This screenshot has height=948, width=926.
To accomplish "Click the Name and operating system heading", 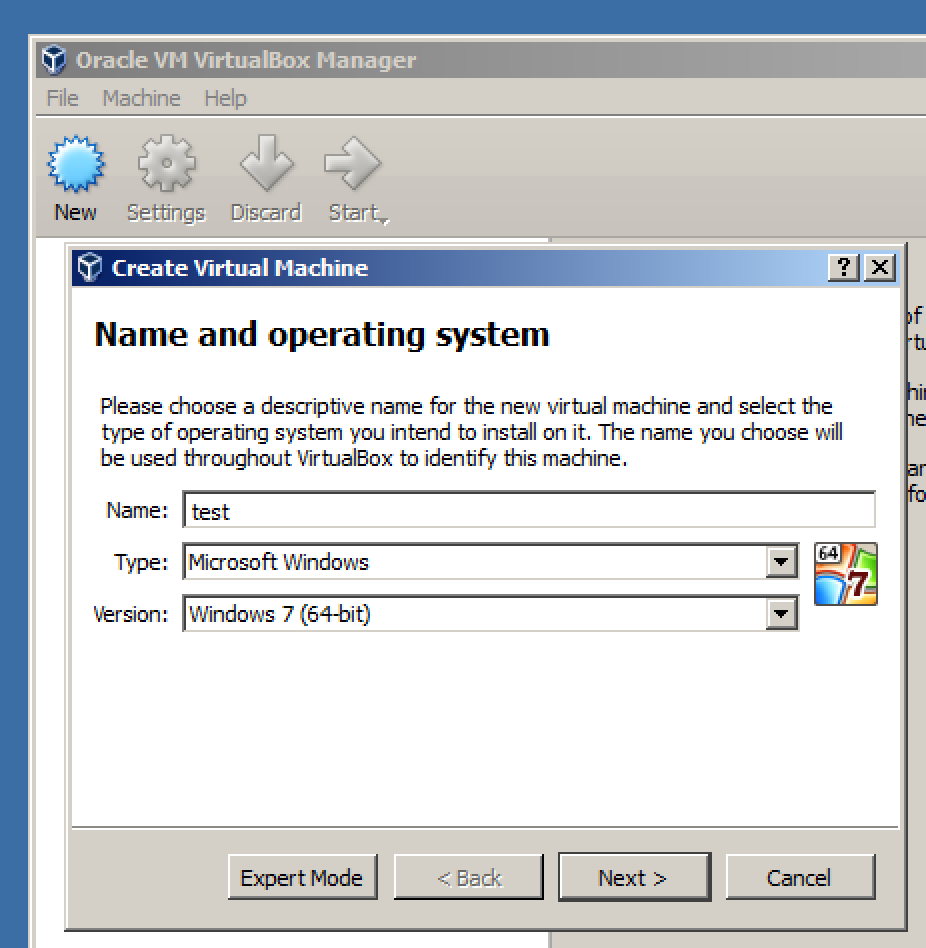I will click(x=322, y=336).
